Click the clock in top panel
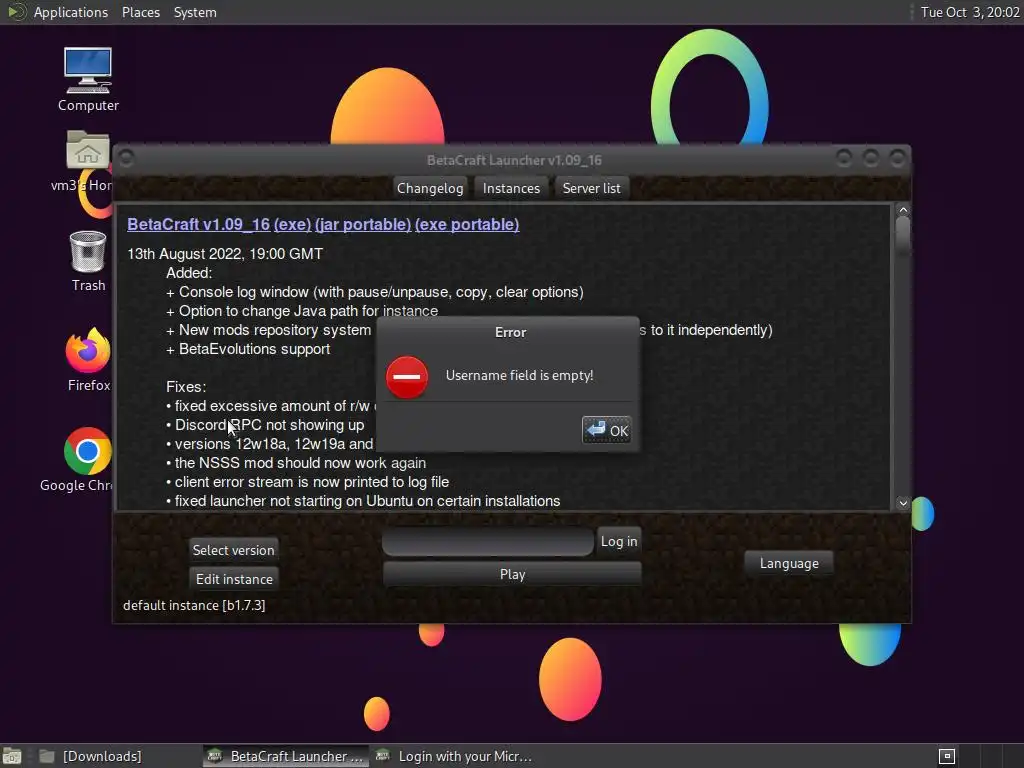The image size is (1024, 768). [970, 12]
